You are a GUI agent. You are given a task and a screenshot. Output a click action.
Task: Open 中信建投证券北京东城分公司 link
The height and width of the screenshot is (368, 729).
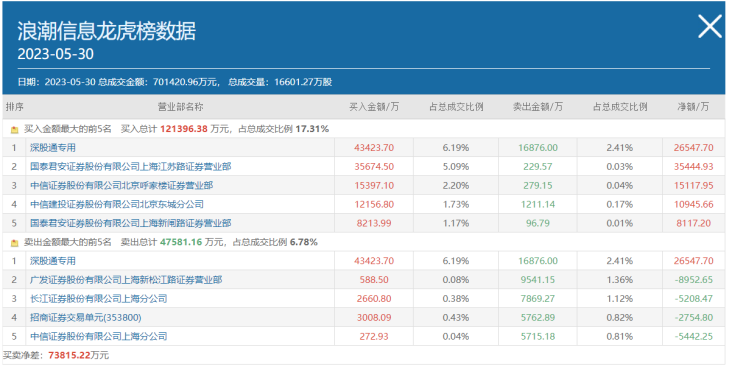pos(117,204)
